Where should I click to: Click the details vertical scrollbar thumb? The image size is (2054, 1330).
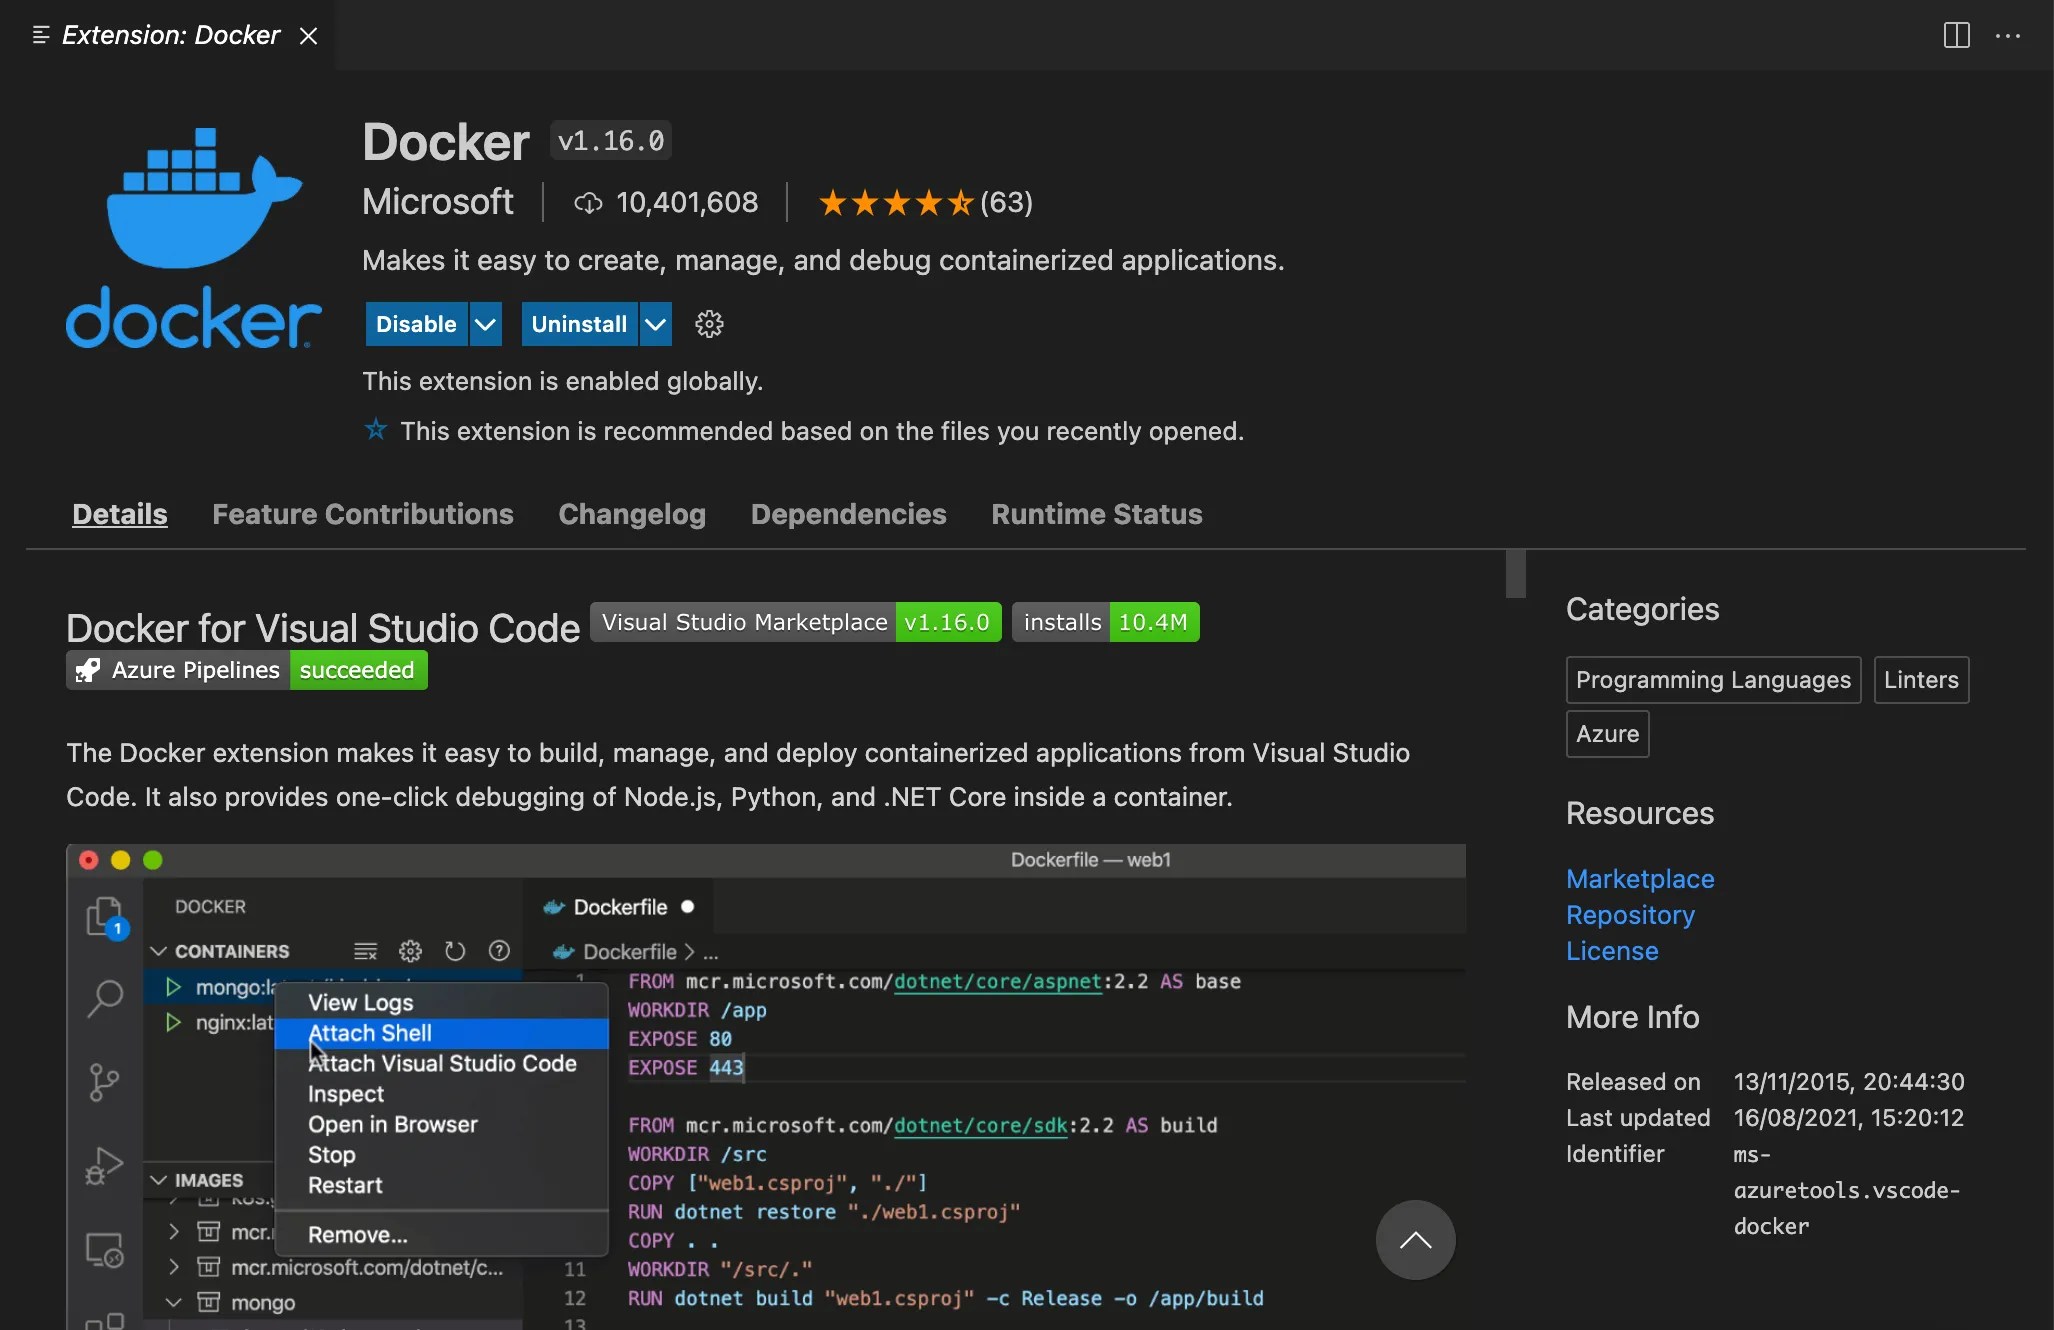click(1515, 573)
